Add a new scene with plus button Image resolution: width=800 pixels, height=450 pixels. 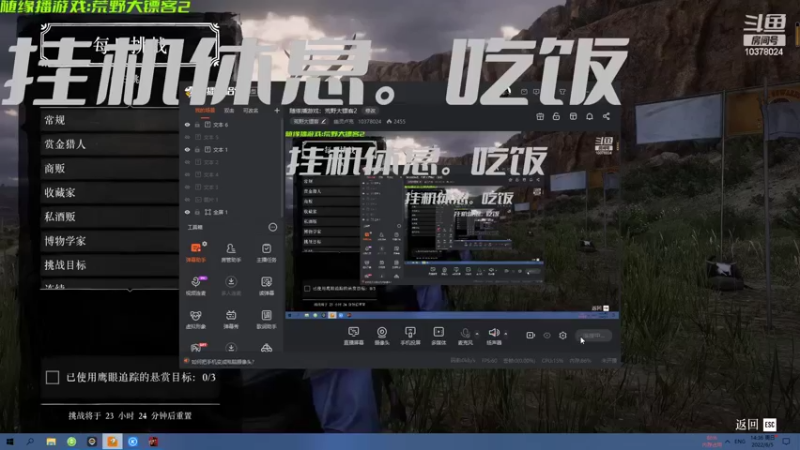click(x=277, y=111)
